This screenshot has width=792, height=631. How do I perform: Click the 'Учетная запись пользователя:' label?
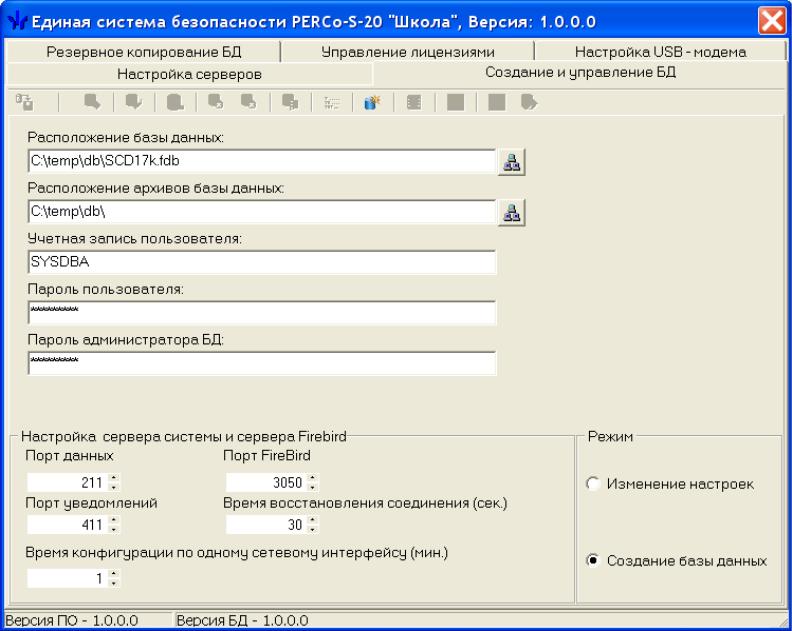tap(134, 238)
